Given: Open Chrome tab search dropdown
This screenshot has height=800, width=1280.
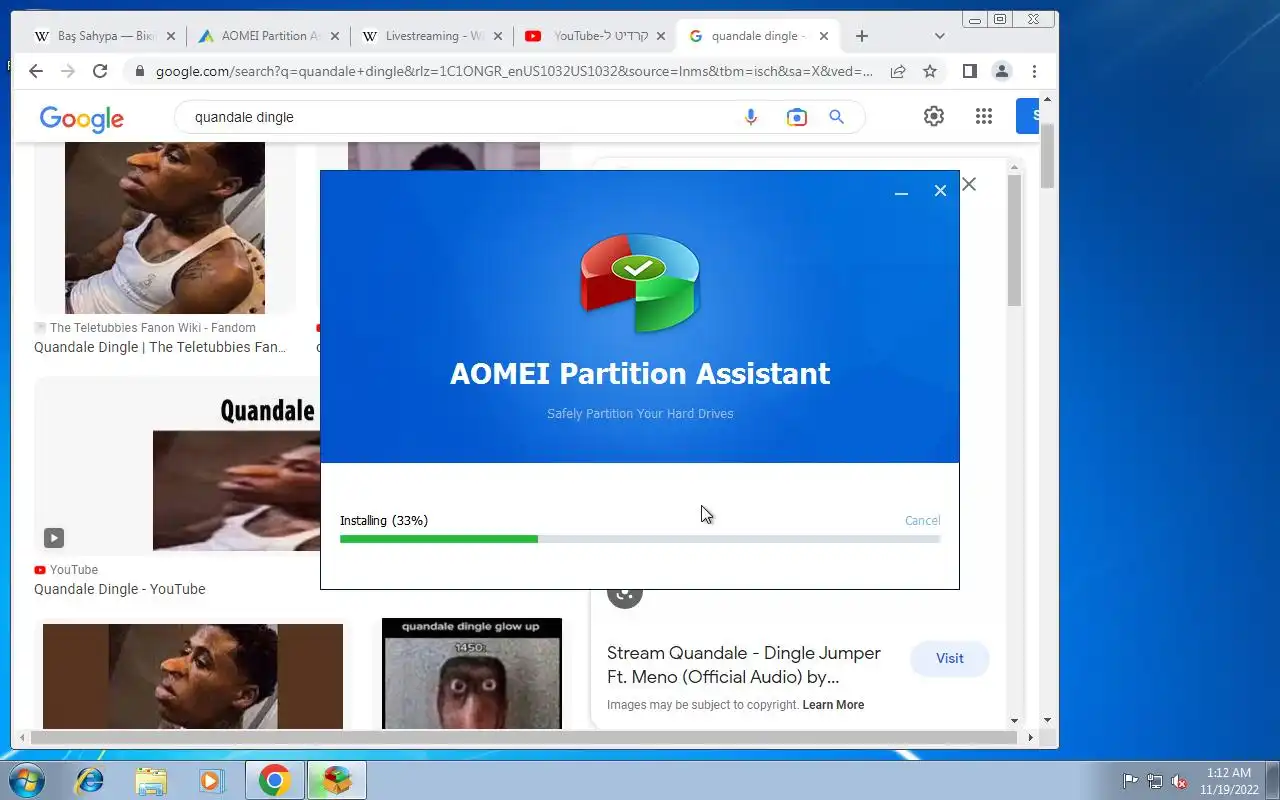Looking at the screenshot, I should point(939,36).
